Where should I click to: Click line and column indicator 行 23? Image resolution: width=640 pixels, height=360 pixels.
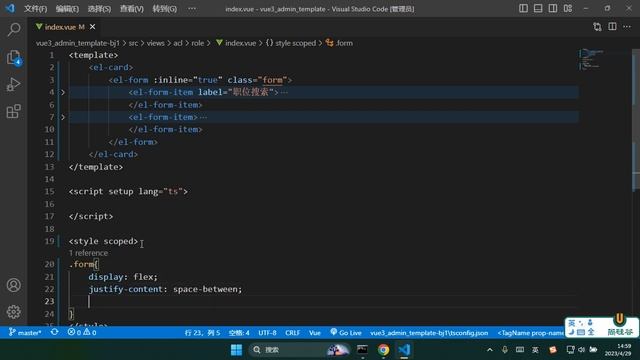point(202,333)
